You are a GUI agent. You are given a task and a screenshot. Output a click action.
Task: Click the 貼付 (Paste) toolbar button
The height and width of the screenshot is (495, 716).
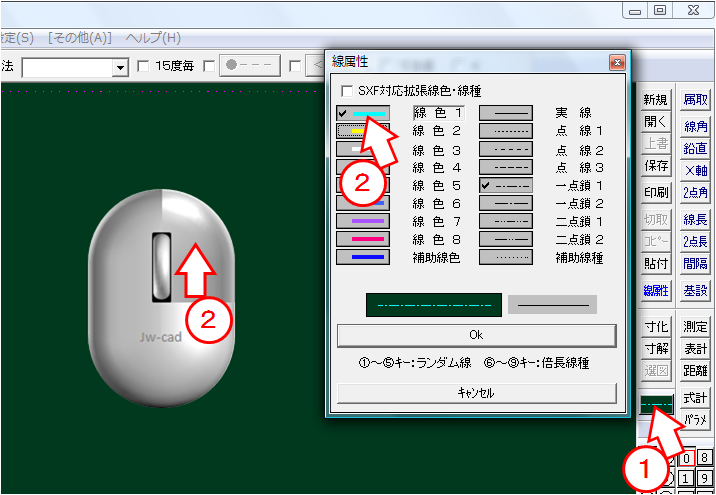(656, 264)
